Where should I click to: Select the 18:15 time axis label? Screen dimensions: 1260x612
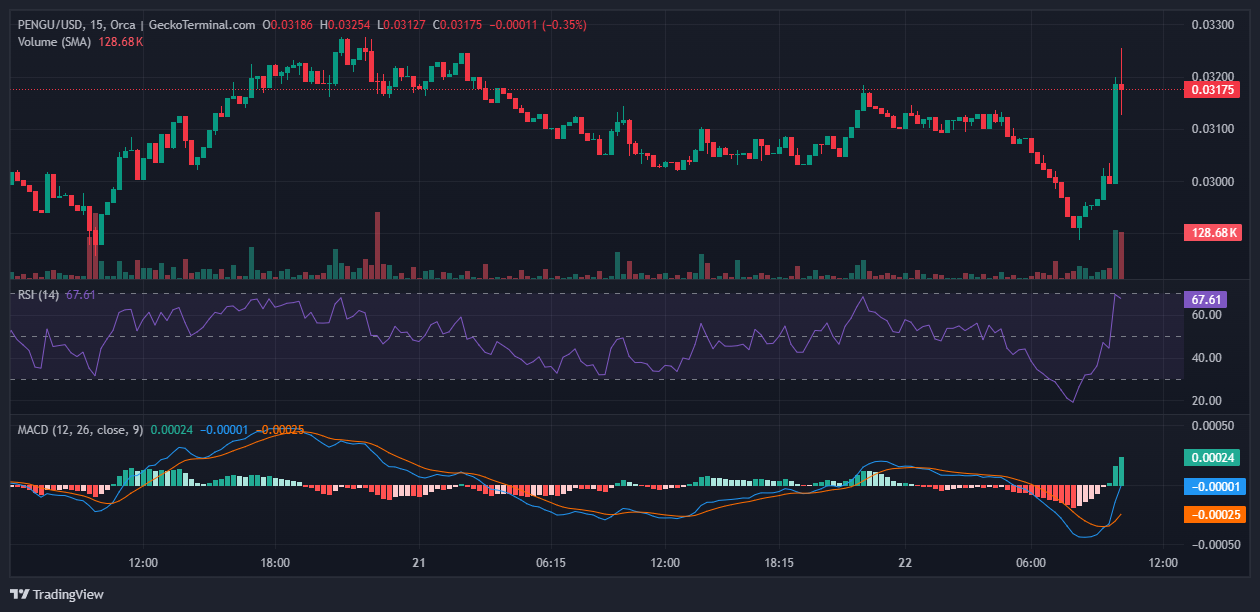click(x=778, y=563)
